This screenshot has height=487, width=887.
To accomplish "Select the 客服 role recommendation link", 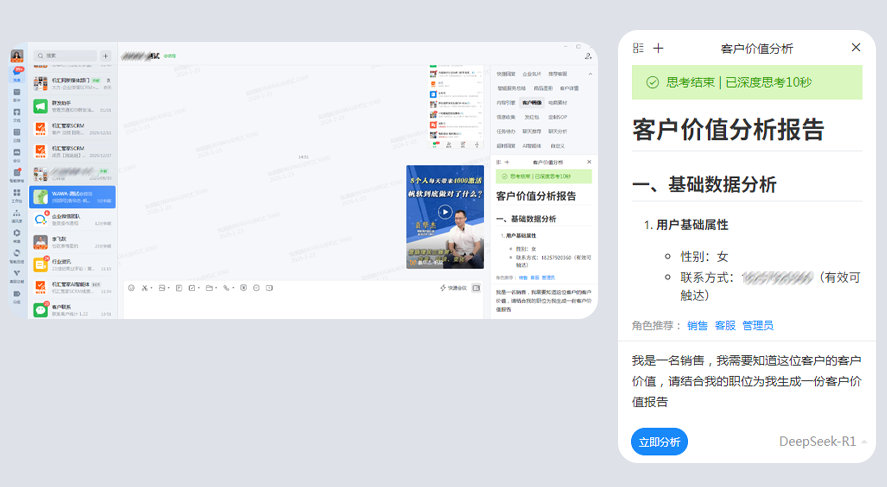I will (725, 326).
